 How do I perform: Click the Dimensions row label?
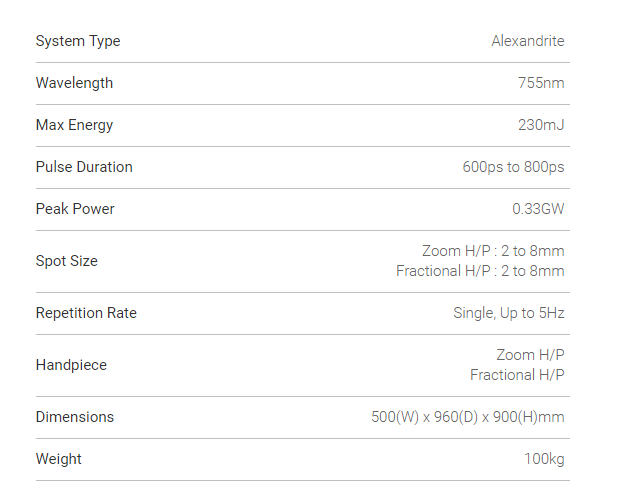point(75,417)
